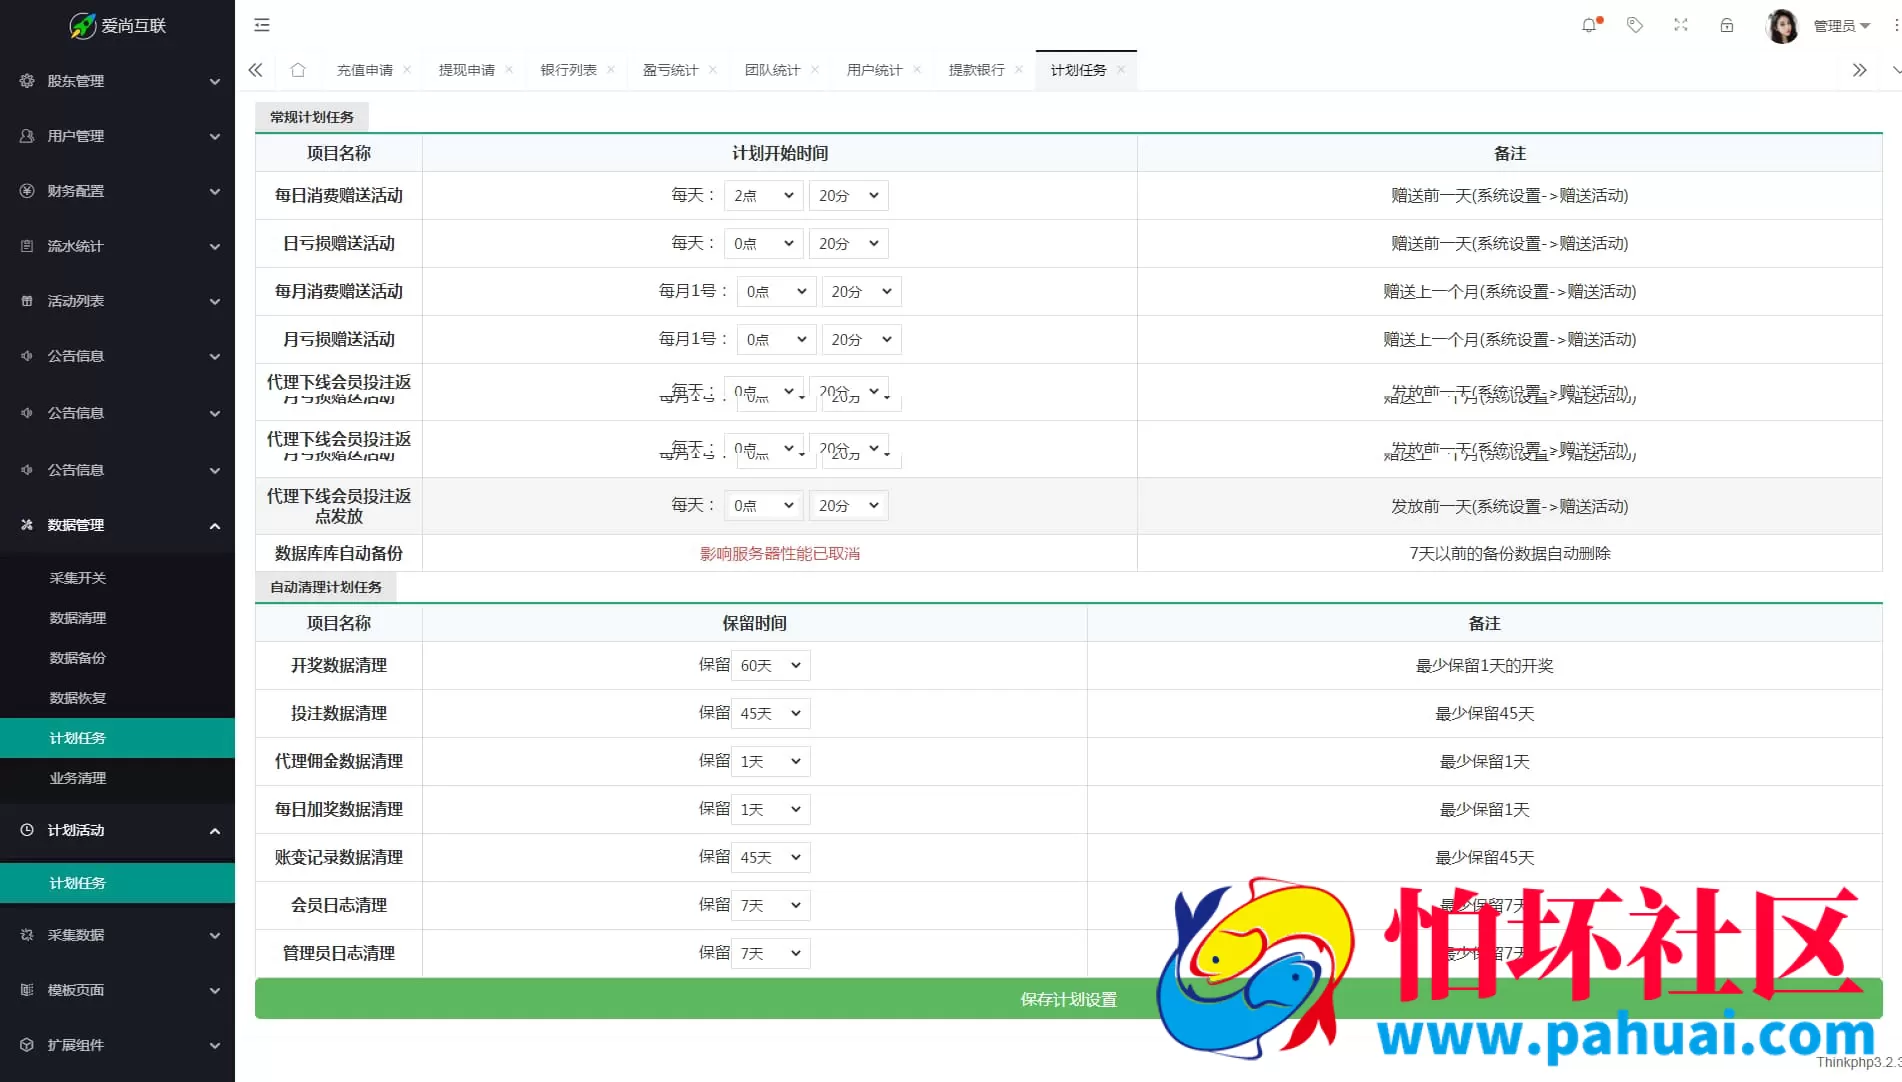
Task: Collapse the sidebar using the top-left icon
Action: click(262, 24)
